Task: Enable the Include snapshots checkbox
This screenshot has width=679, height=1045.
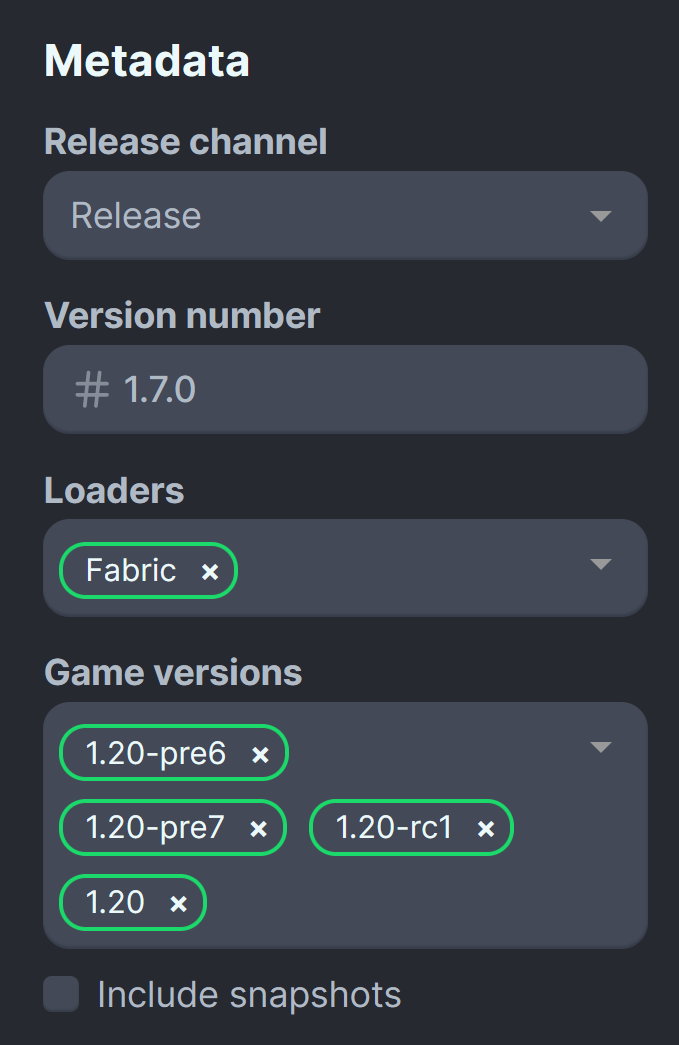Action: (x=60, y=994)
